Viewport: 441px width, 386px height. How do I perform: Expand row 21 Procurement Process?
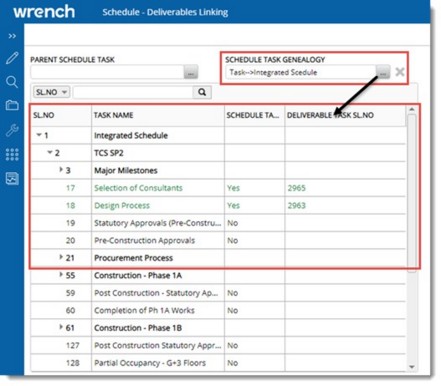pyautogui.click(x=61, y=257)
